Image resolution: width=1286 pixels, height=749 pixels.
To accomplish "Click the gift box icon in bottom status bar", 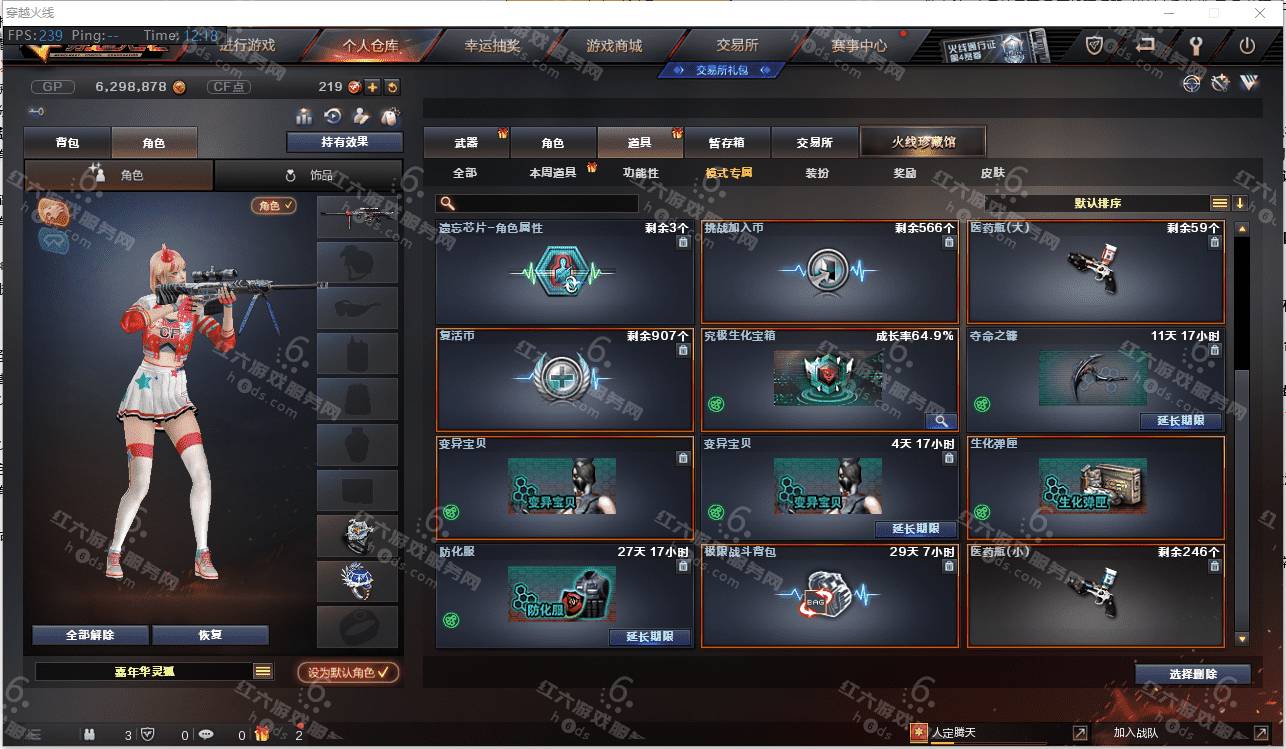I will (261, 734).
